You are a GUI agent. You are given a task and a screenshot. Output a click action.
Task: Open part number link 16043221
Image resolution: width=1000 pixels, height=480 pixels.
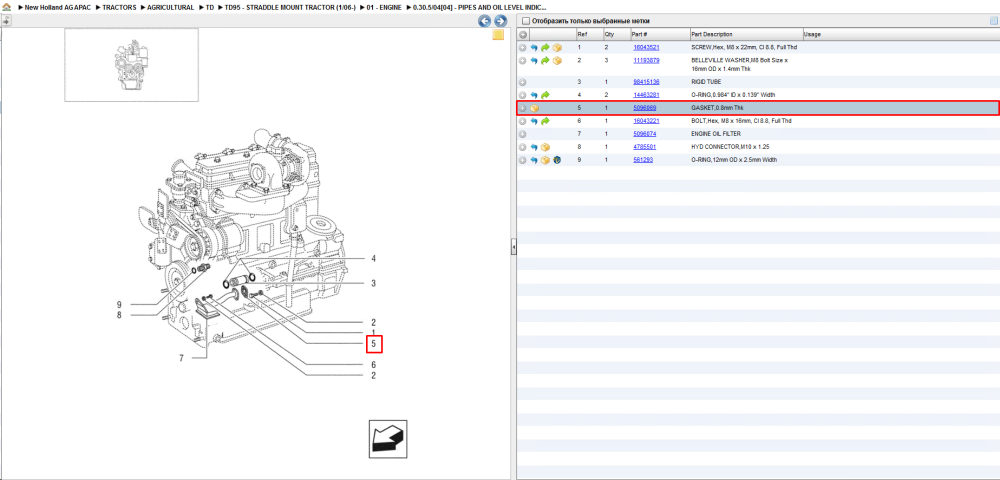pyautogui.click(x=646, y=121)
